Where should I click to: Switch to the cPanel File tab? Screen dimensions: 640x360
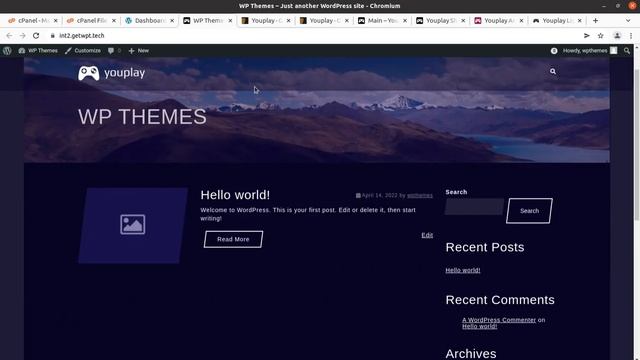[91, 20]
